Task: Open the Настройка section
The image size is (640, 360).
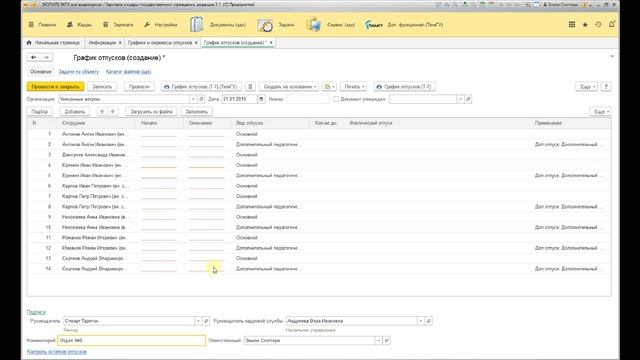Action: [x=161, y=25]
